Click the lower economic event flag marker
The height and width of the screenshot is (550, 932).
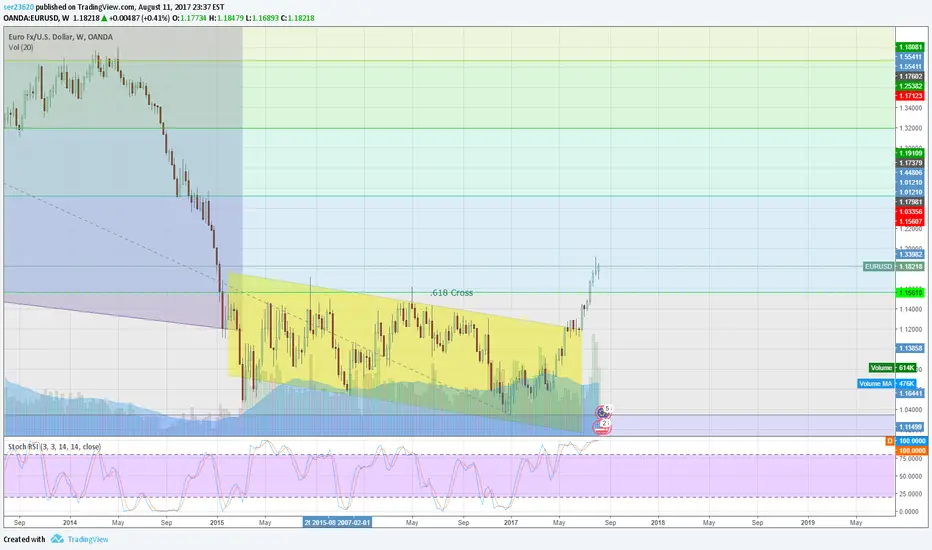pos(602,425)
